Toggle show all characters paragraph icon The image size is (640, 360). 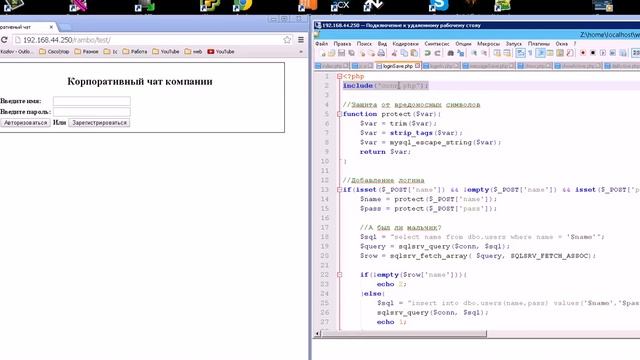click(x=530, y=53)
